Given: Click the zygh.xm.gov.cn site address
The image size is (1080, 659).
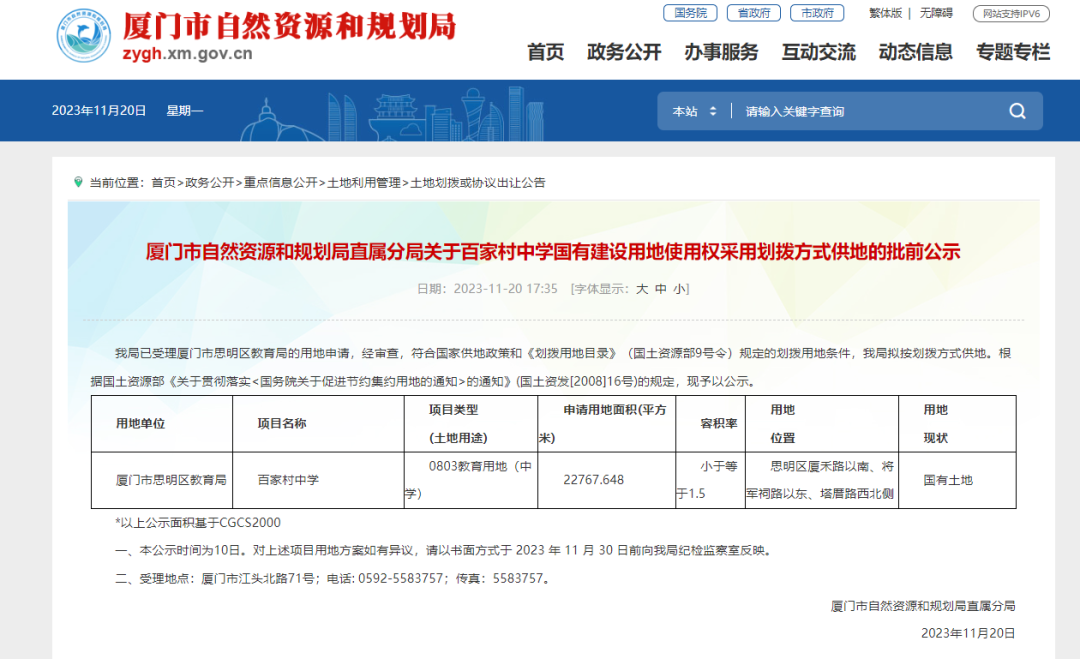Looking at the screenshot, I should point(187,54).
